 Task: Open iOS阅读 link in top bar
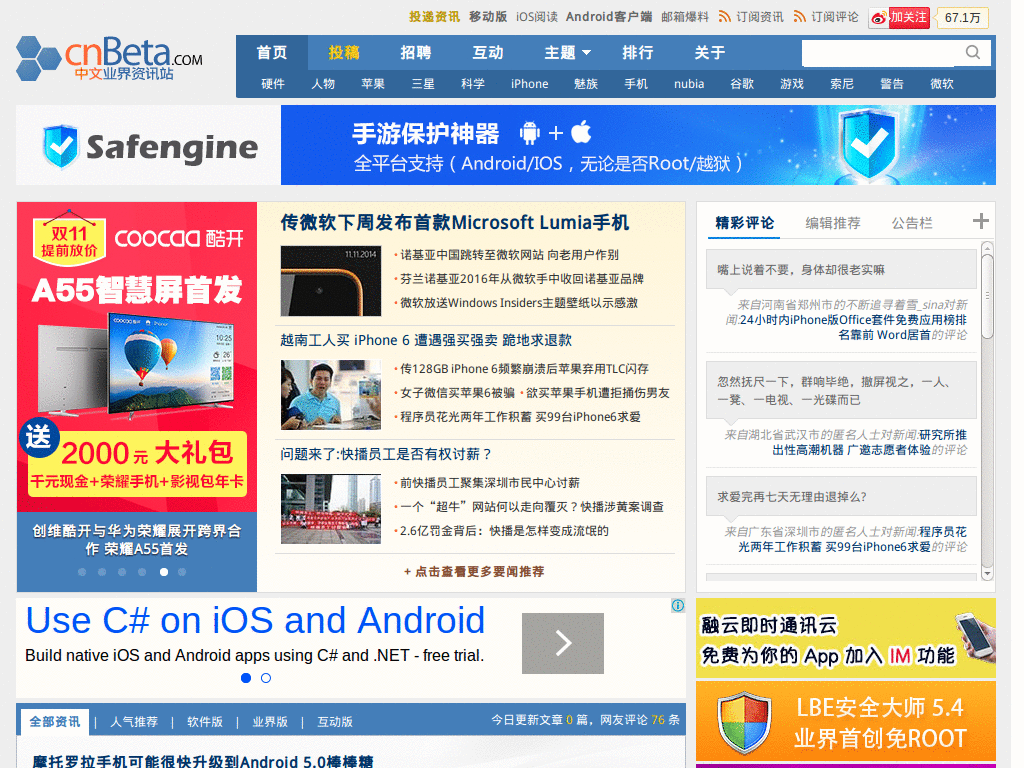pyautogui.click(x=537, y=16)
